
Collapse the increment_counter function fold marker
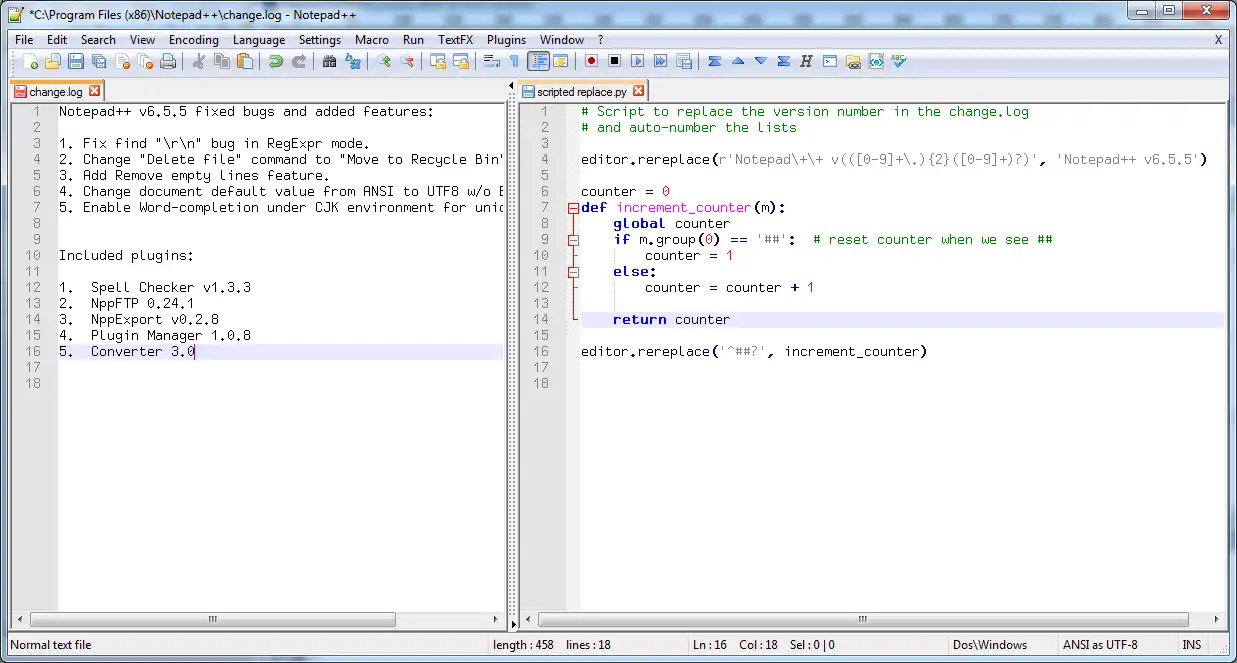pos(573,208)
